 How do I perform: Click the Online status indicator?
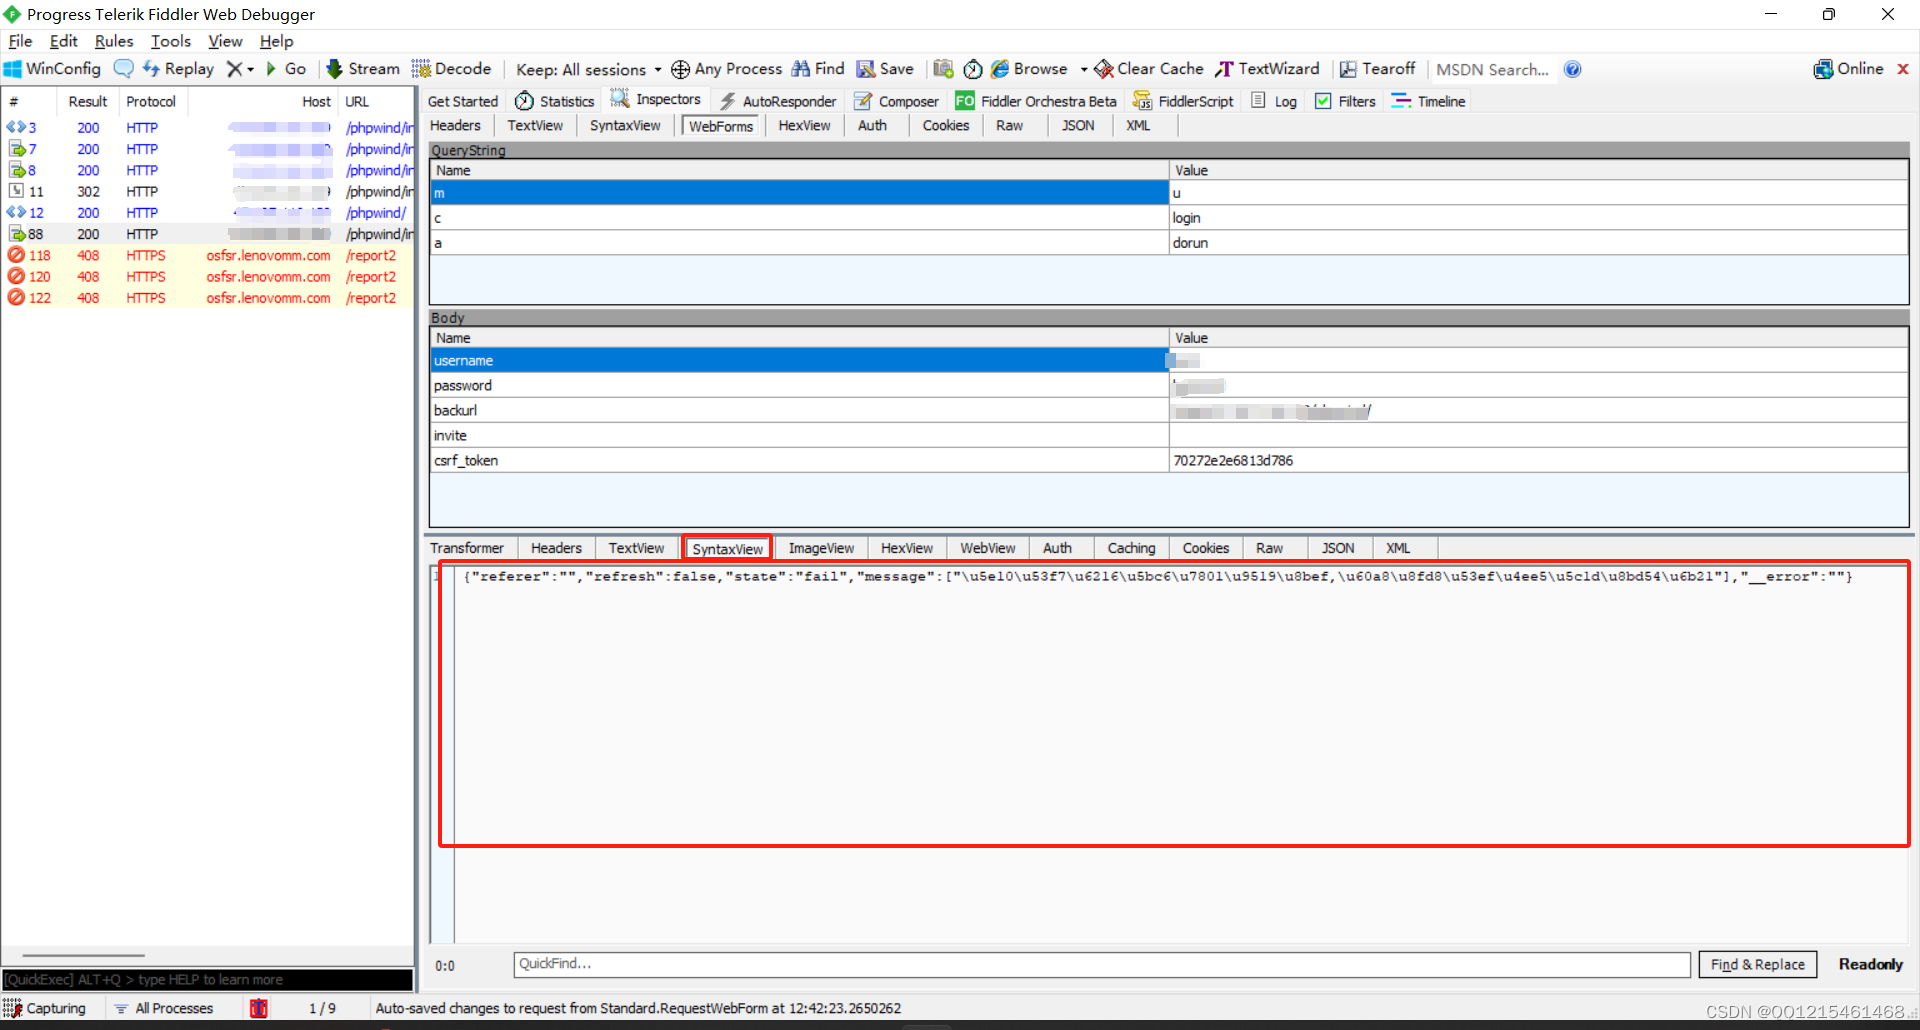coord(1848,69)
